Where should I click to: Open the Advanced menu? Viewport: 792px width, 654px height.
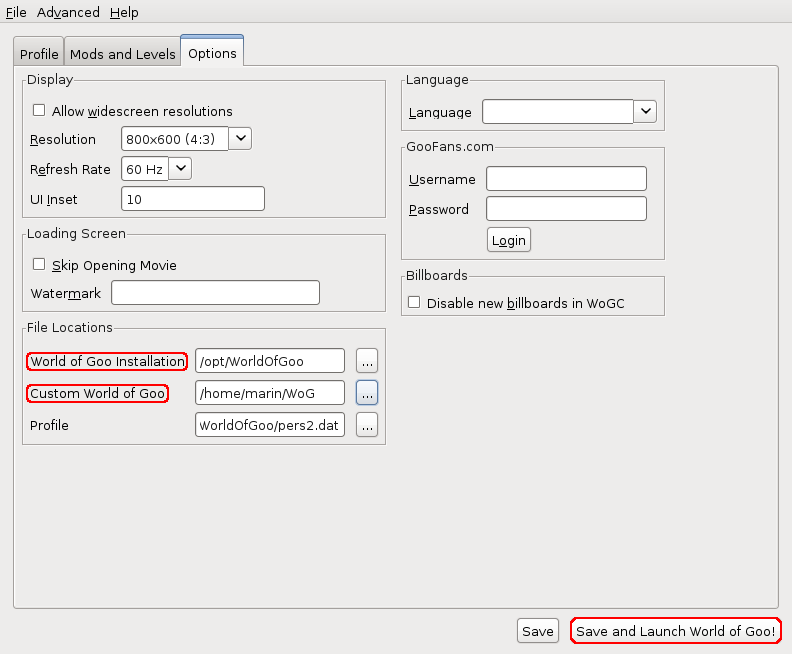pos(68,13)
